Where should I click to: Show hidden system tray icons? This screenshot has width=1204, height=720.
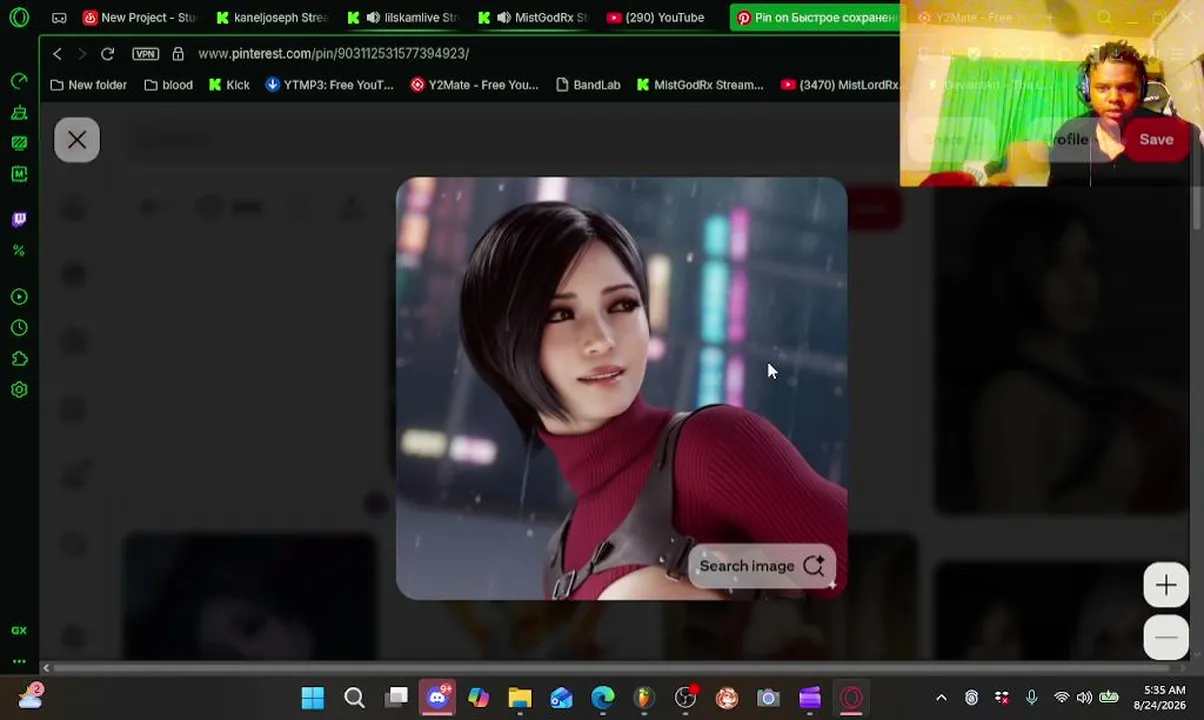941,698
